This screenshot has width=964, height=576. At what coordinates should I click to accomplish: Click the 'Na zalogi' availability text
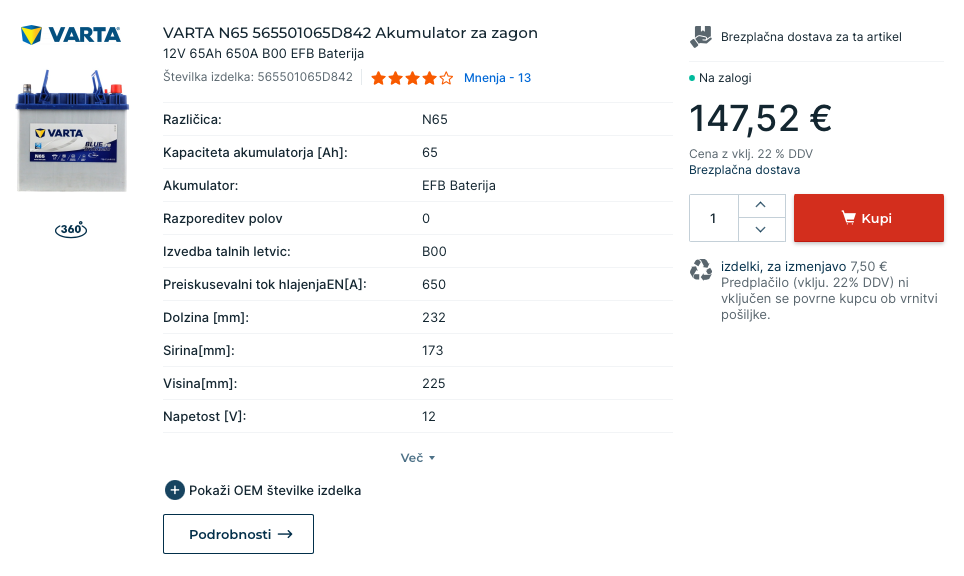tap(725, 78)
